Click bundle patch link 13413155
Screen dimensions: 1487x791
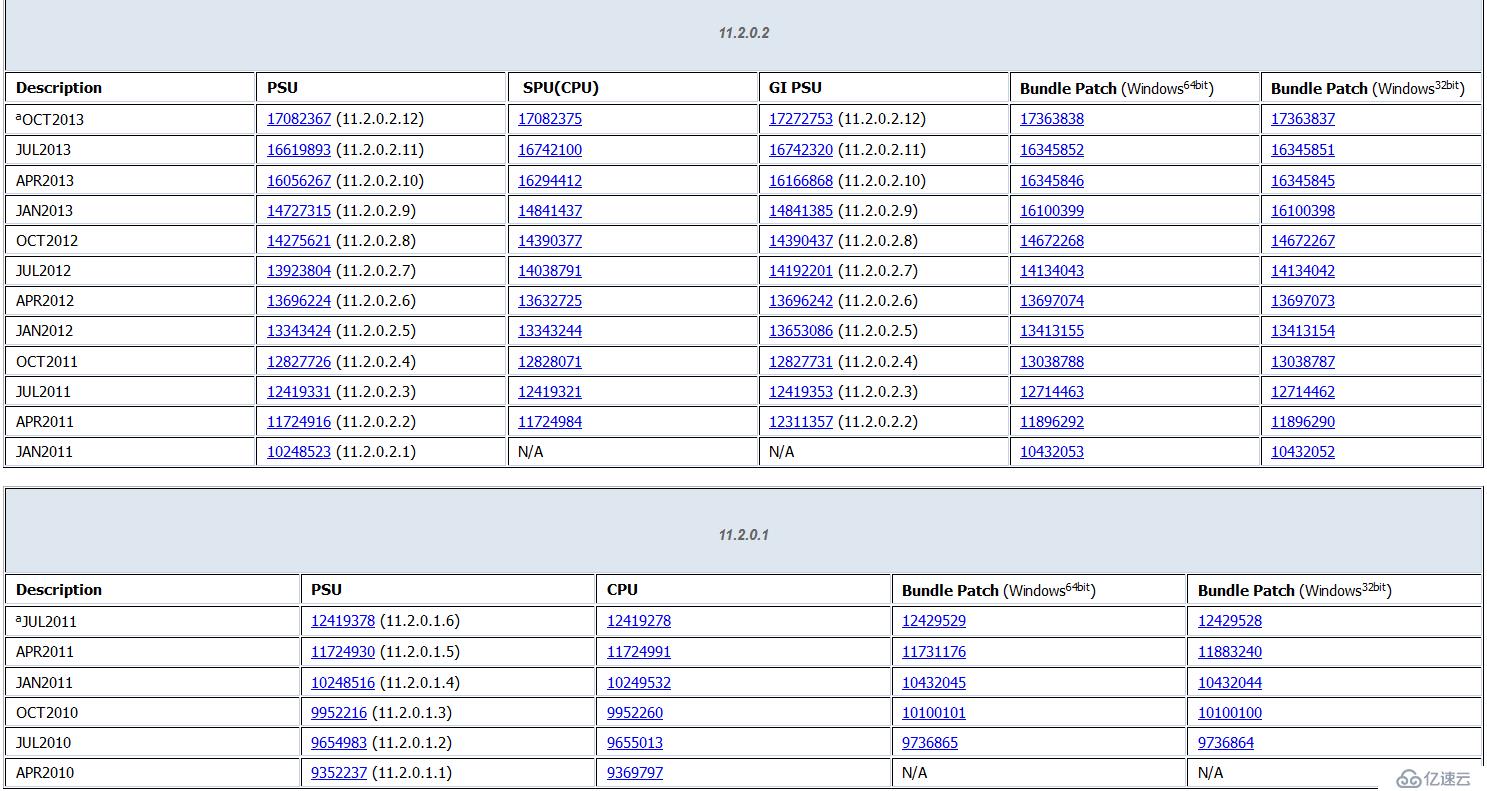1052,331
